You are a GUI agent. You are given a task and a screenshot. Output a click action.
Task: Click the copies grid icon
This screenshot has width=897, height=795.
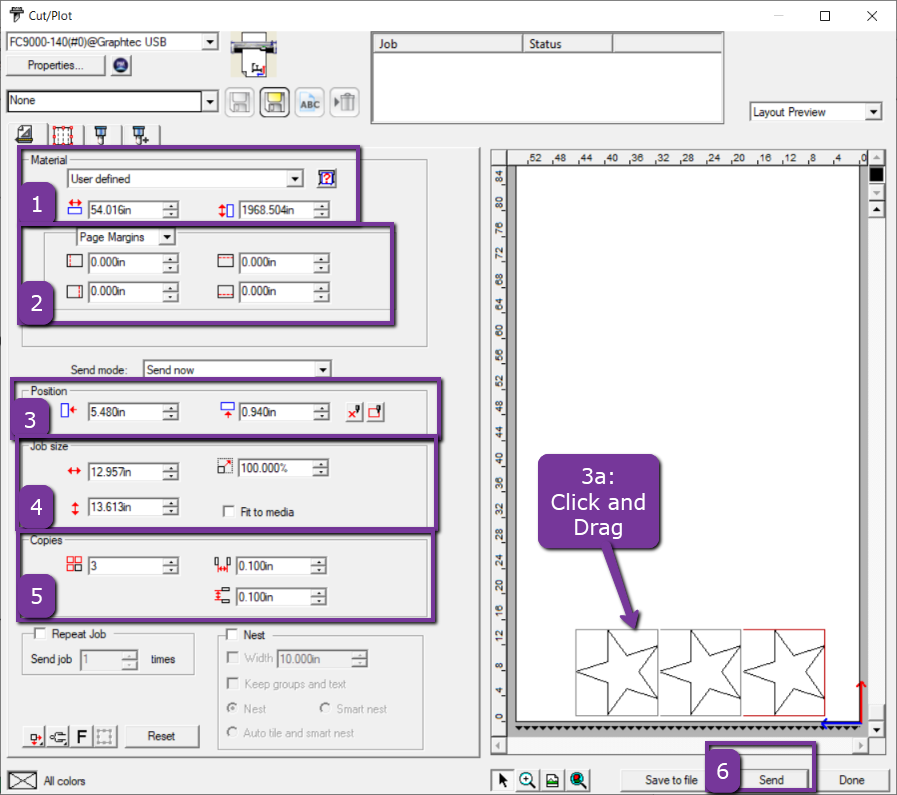pos(74,564)
